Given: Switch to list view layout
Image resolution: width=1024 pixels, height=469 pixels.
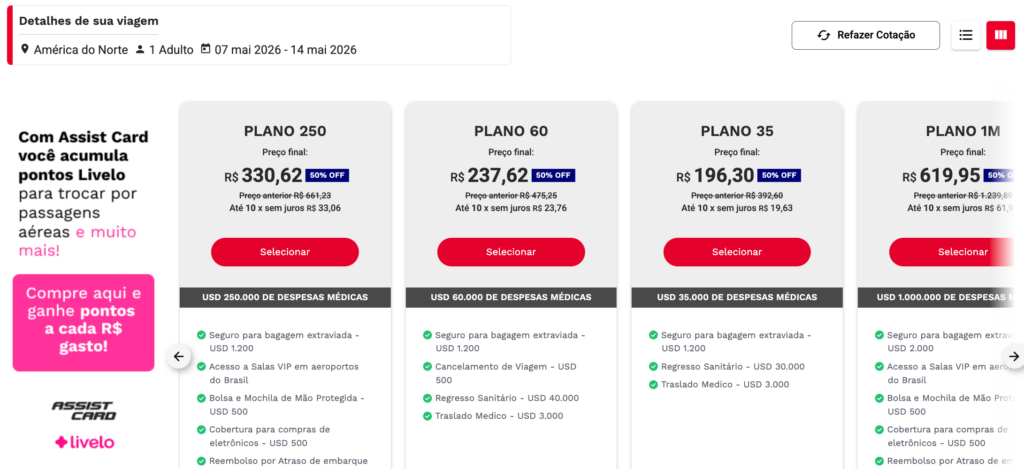Looking at the screenshot, I should [x=966, y=35].
